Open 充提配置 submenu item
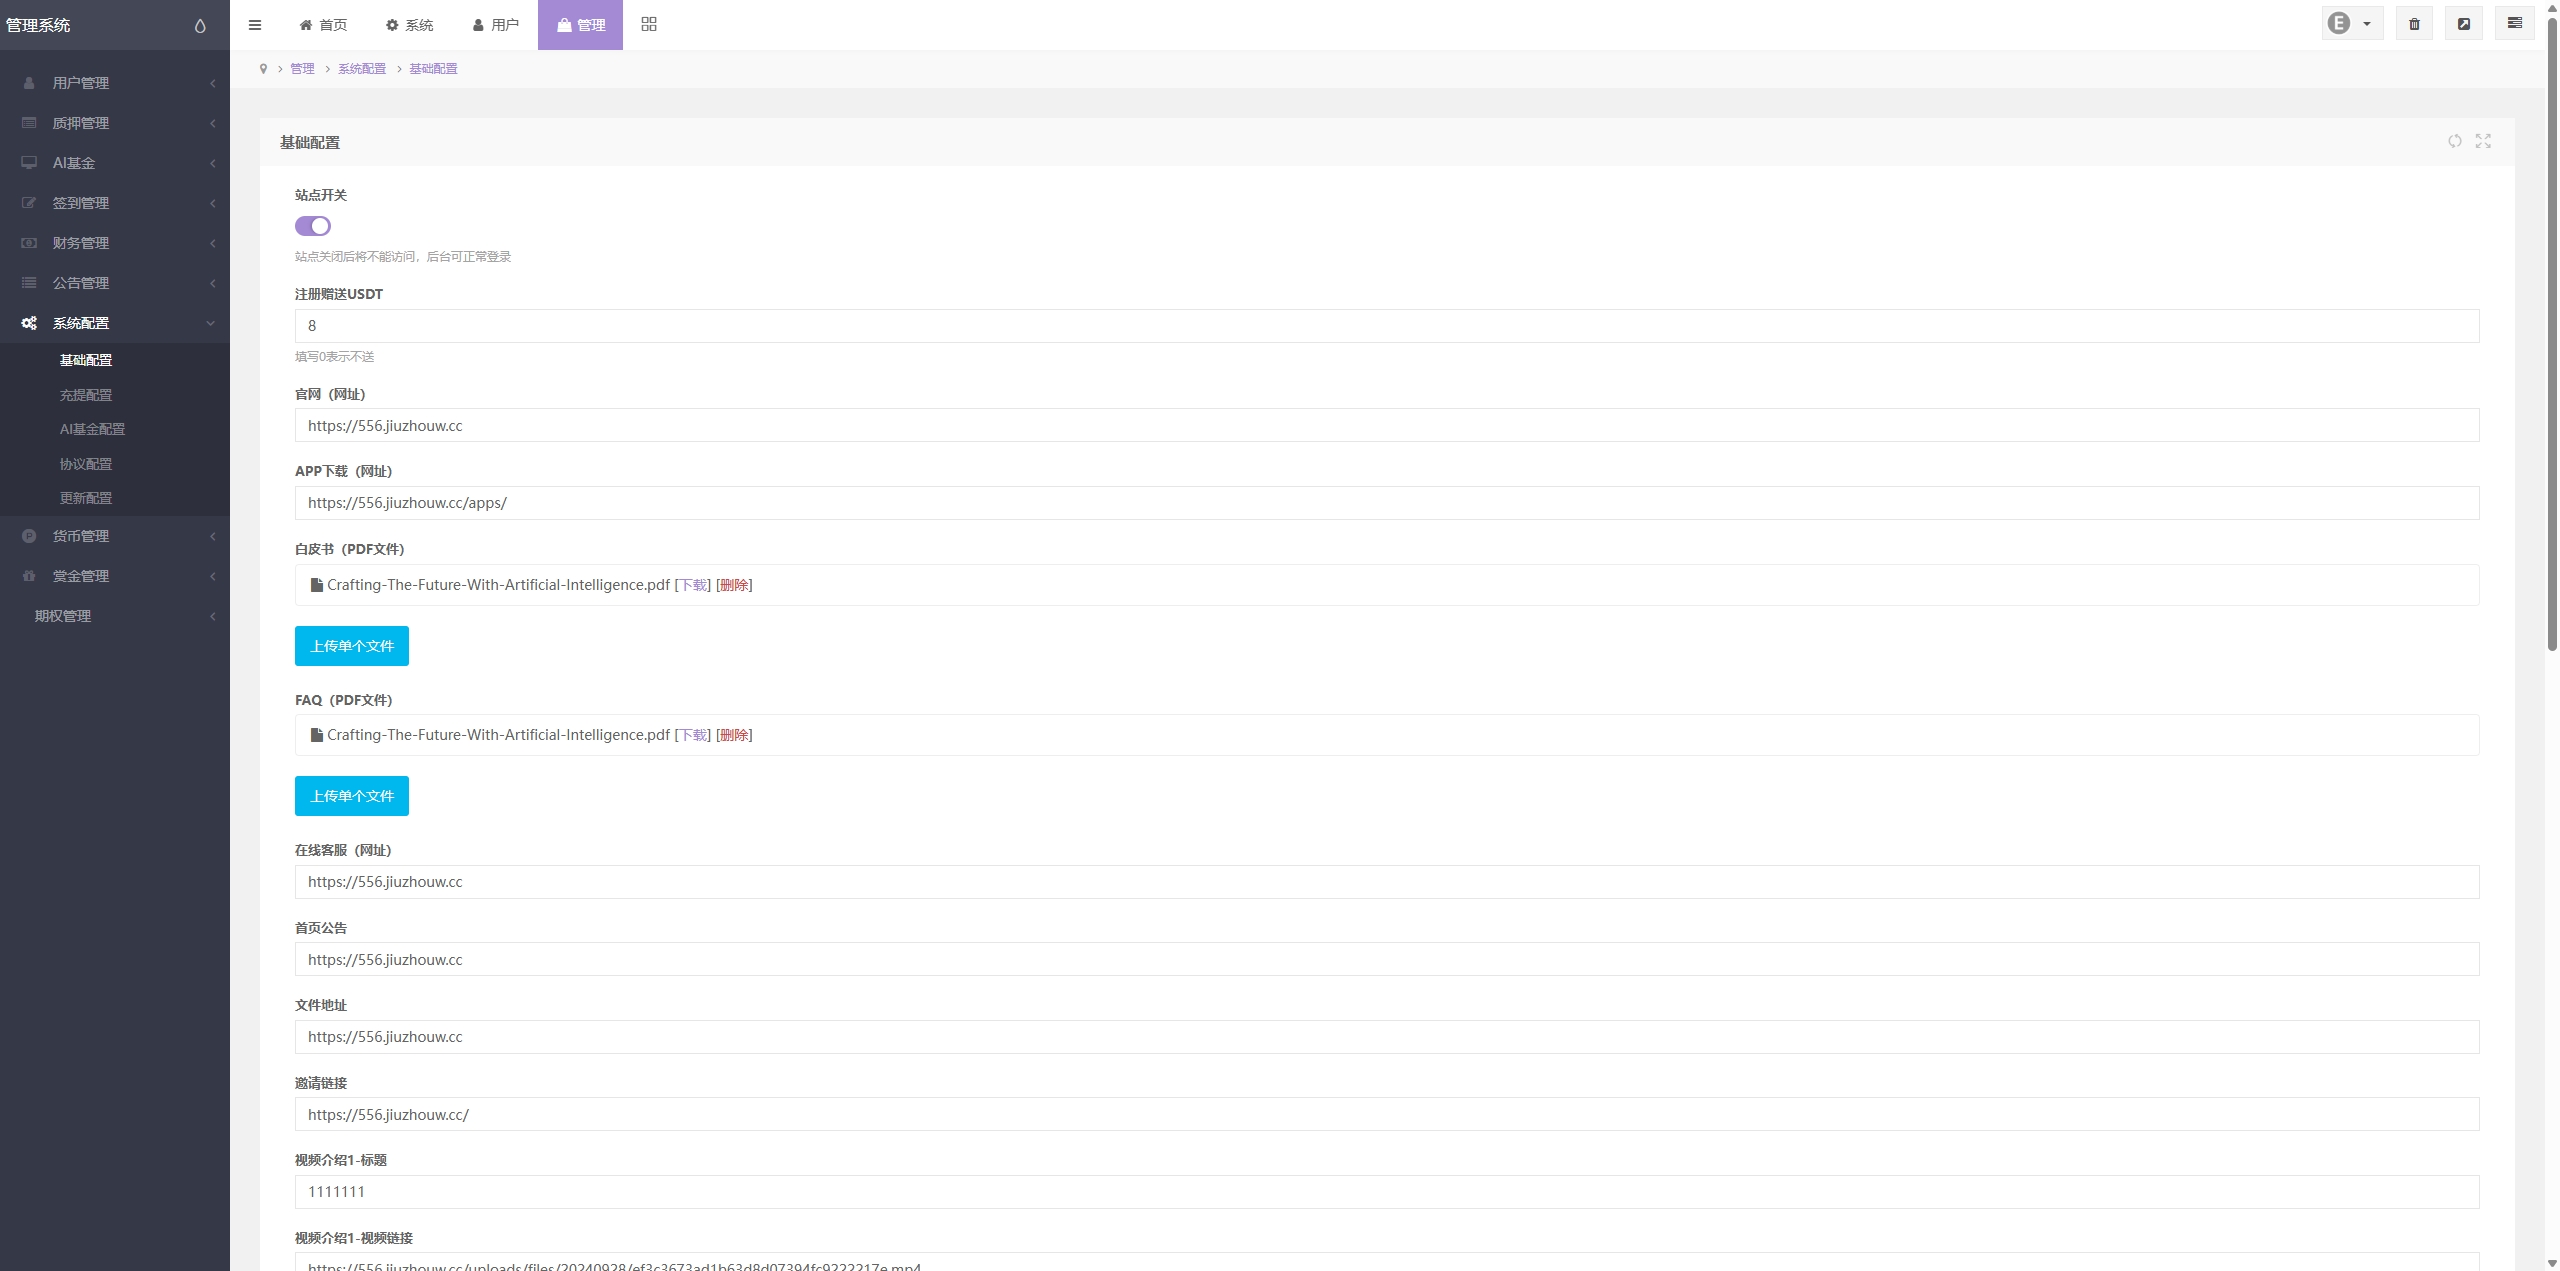The image size is (2560, 1271). pyautogui.click(x=86, y=395)
